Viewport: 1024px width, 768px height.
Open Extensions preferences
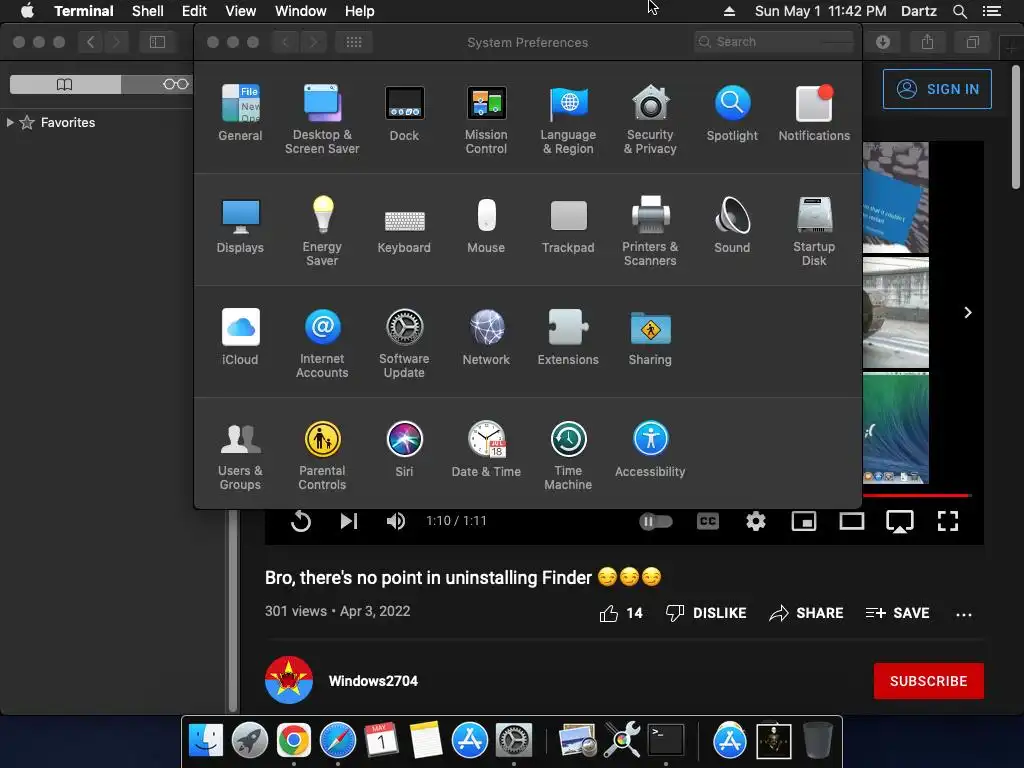(x=568, y=337)
